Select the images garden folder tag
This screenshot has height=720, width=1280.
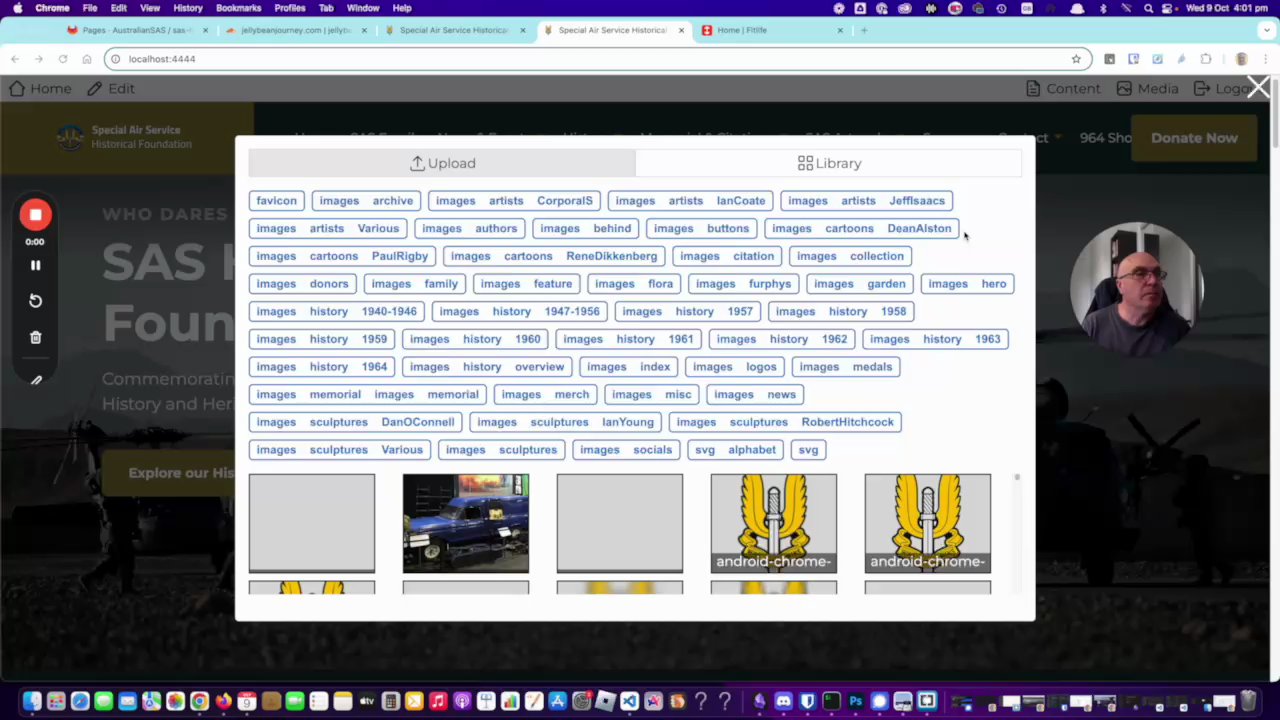pyautogui.click(x=859, y=284)
